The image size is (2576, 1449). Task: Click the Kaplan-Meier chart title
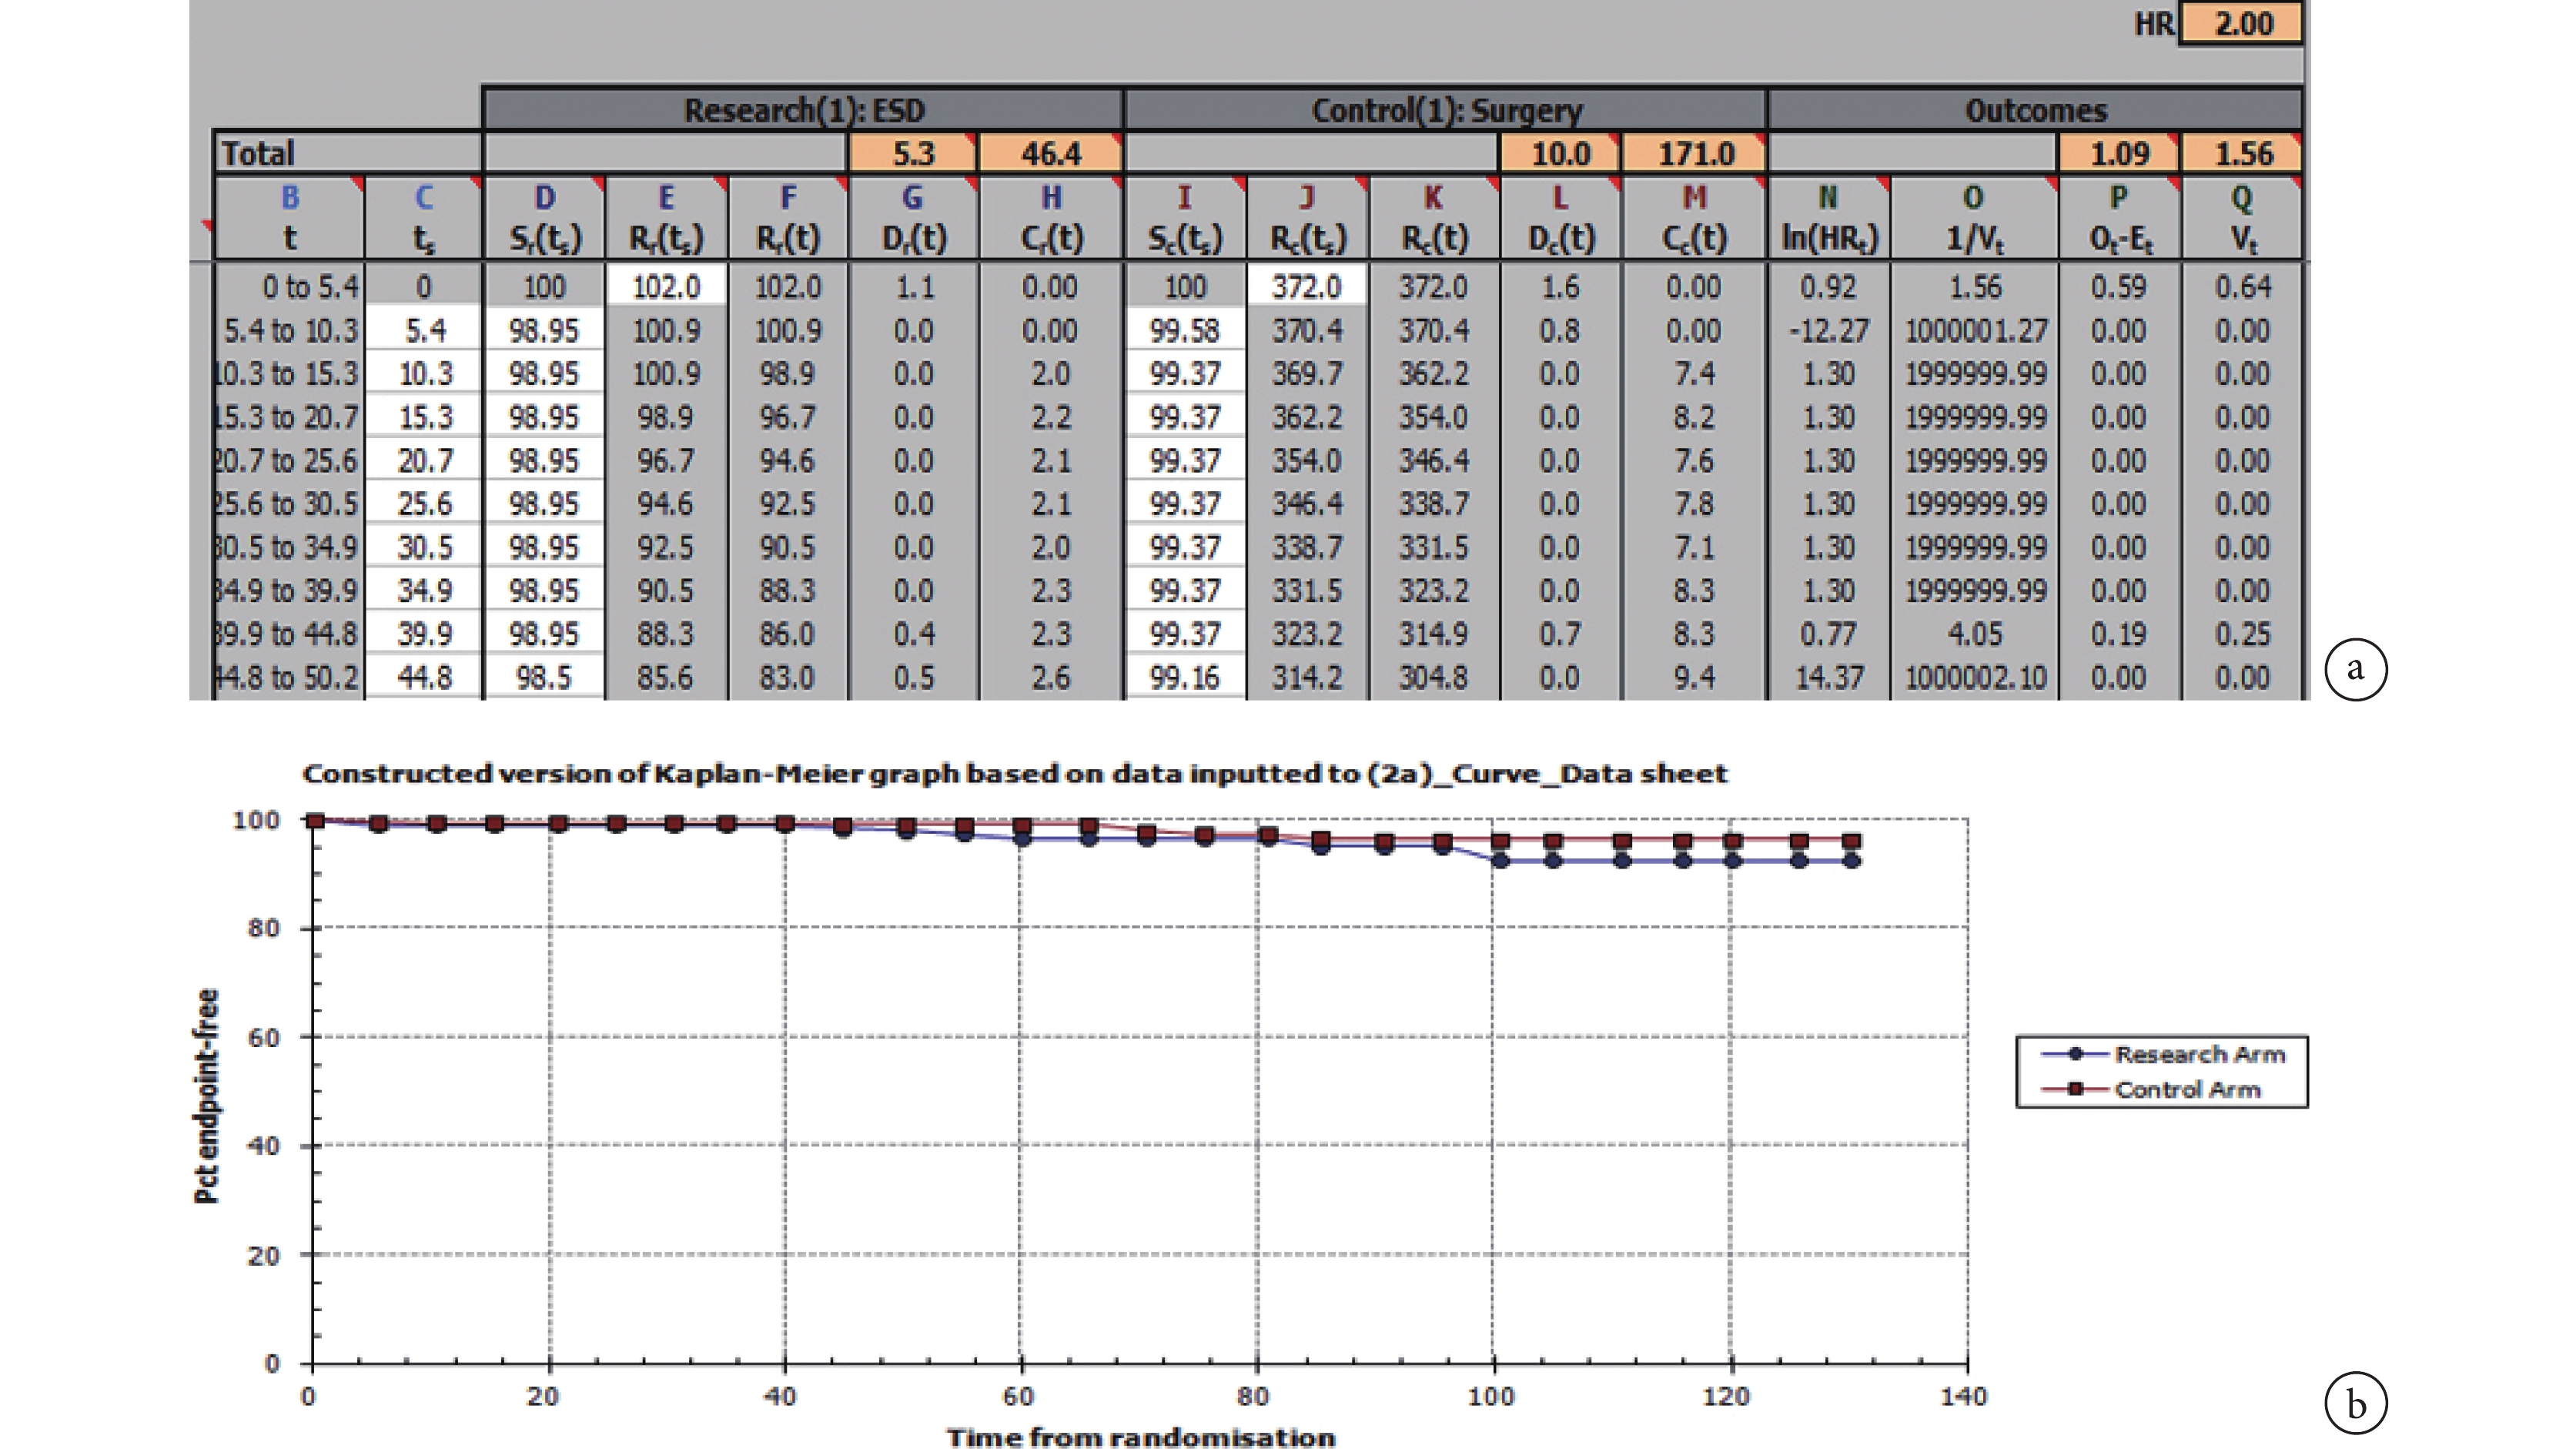pos(1015,773)
